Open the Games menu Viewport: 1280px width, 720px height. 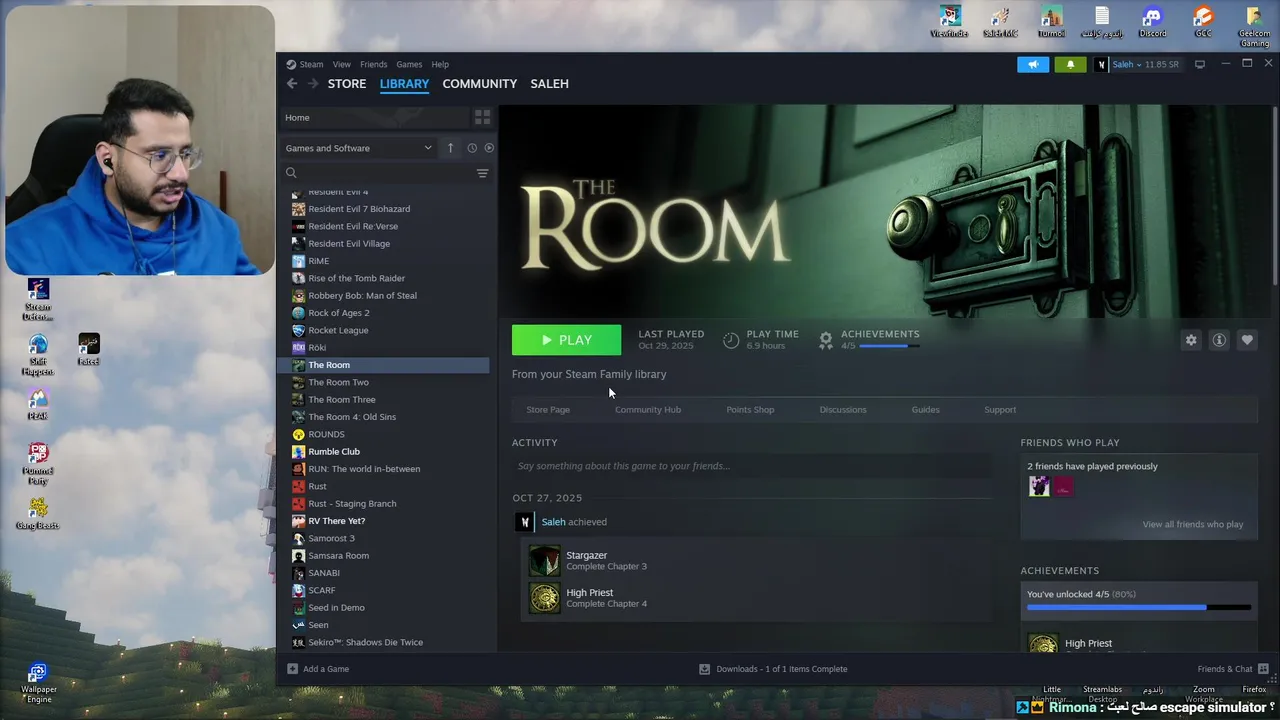[409, 64]
